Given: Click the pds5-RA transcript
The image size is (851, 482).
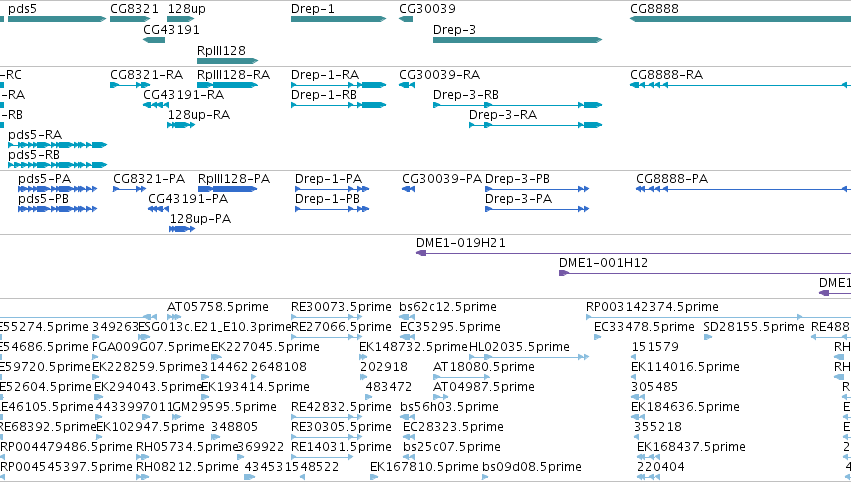Looking at the screenshot, I should [57, 145].
